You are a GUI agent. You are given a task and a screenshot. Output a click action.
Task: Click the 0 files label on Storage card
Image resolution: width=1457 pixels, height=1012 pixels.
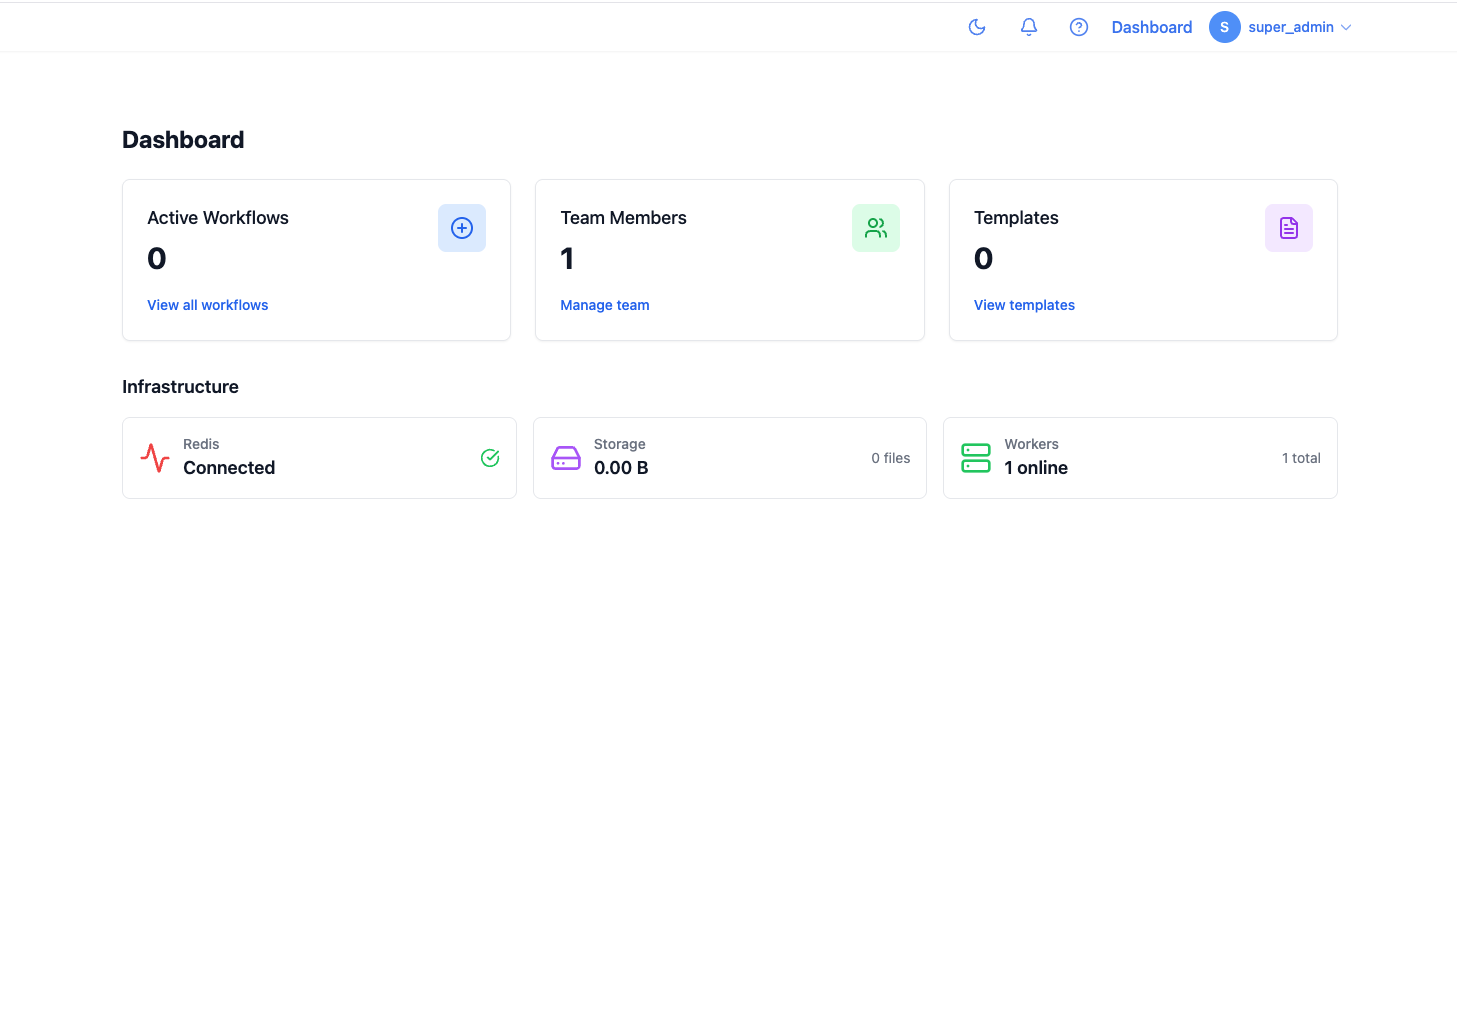click(x=890, y=457)
